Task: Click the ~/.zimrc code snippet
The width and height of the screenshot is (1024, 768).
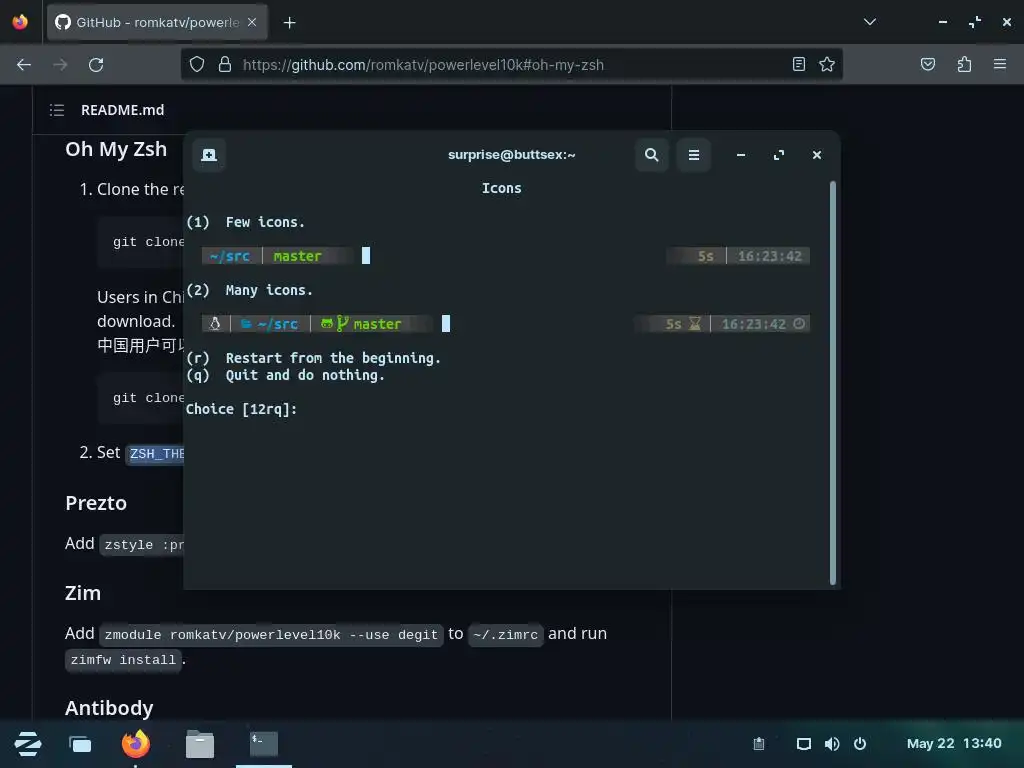Action: coord(505,635)
